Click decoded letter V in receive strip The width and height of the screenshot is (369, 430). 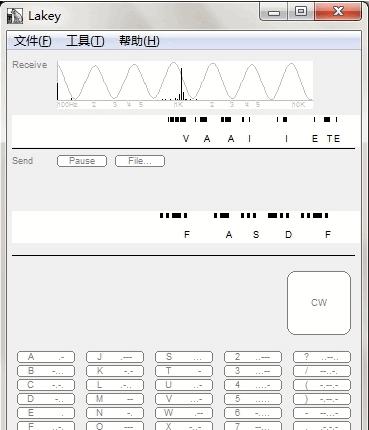(x=186, y=138)
